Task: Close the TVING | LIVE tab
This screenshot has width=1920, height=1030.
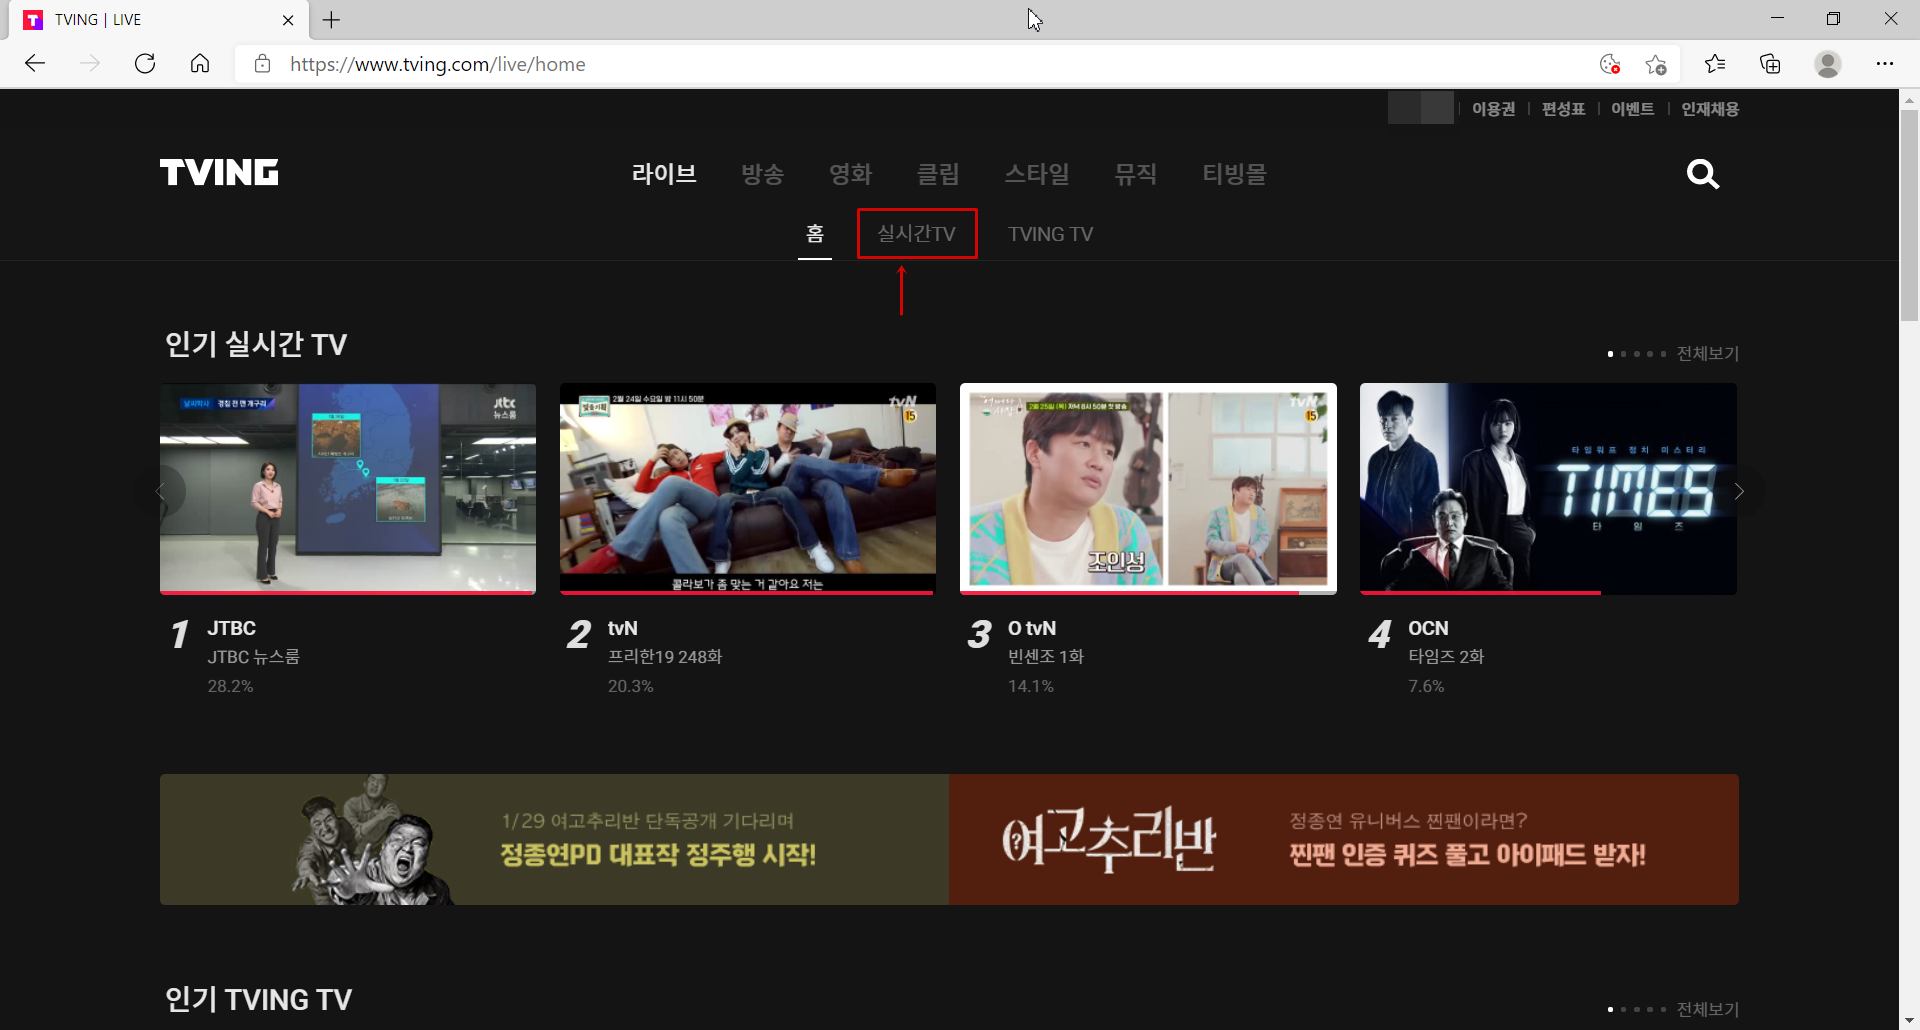Action: [x=288, y=20]
